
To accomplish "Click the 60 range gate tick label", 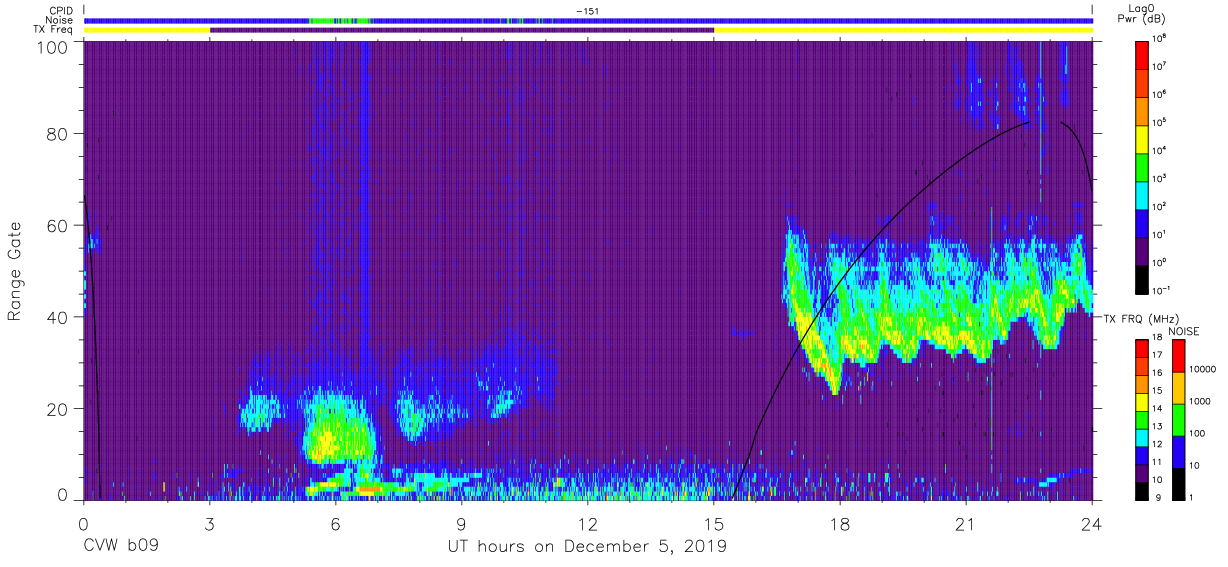I will (57, 226).
